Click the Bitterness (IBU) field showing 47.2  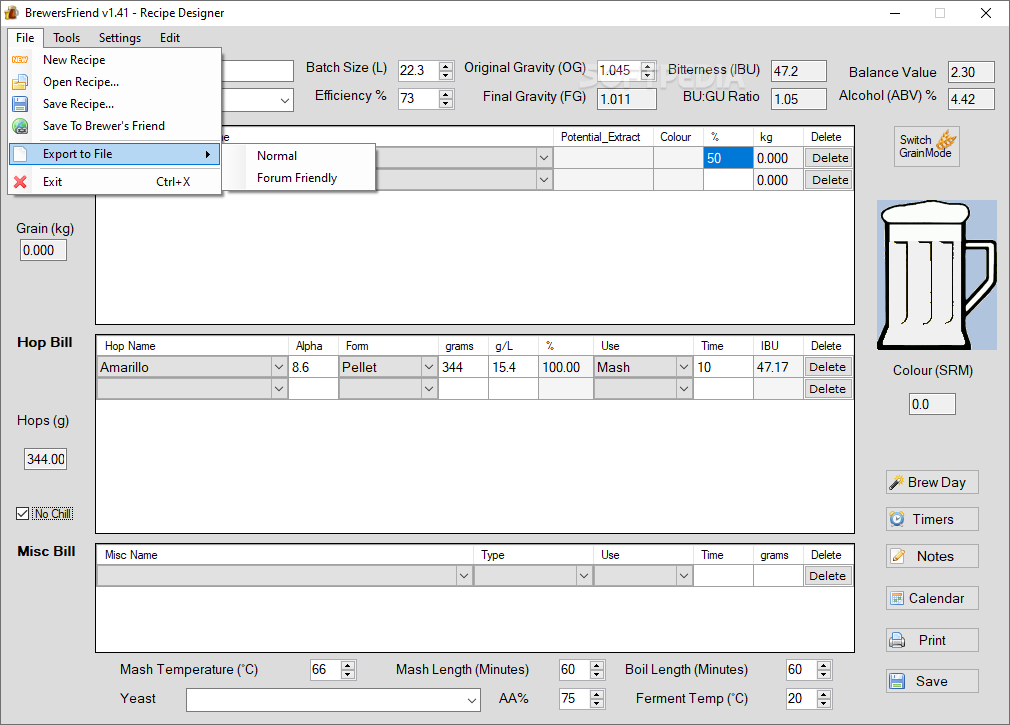799,71
